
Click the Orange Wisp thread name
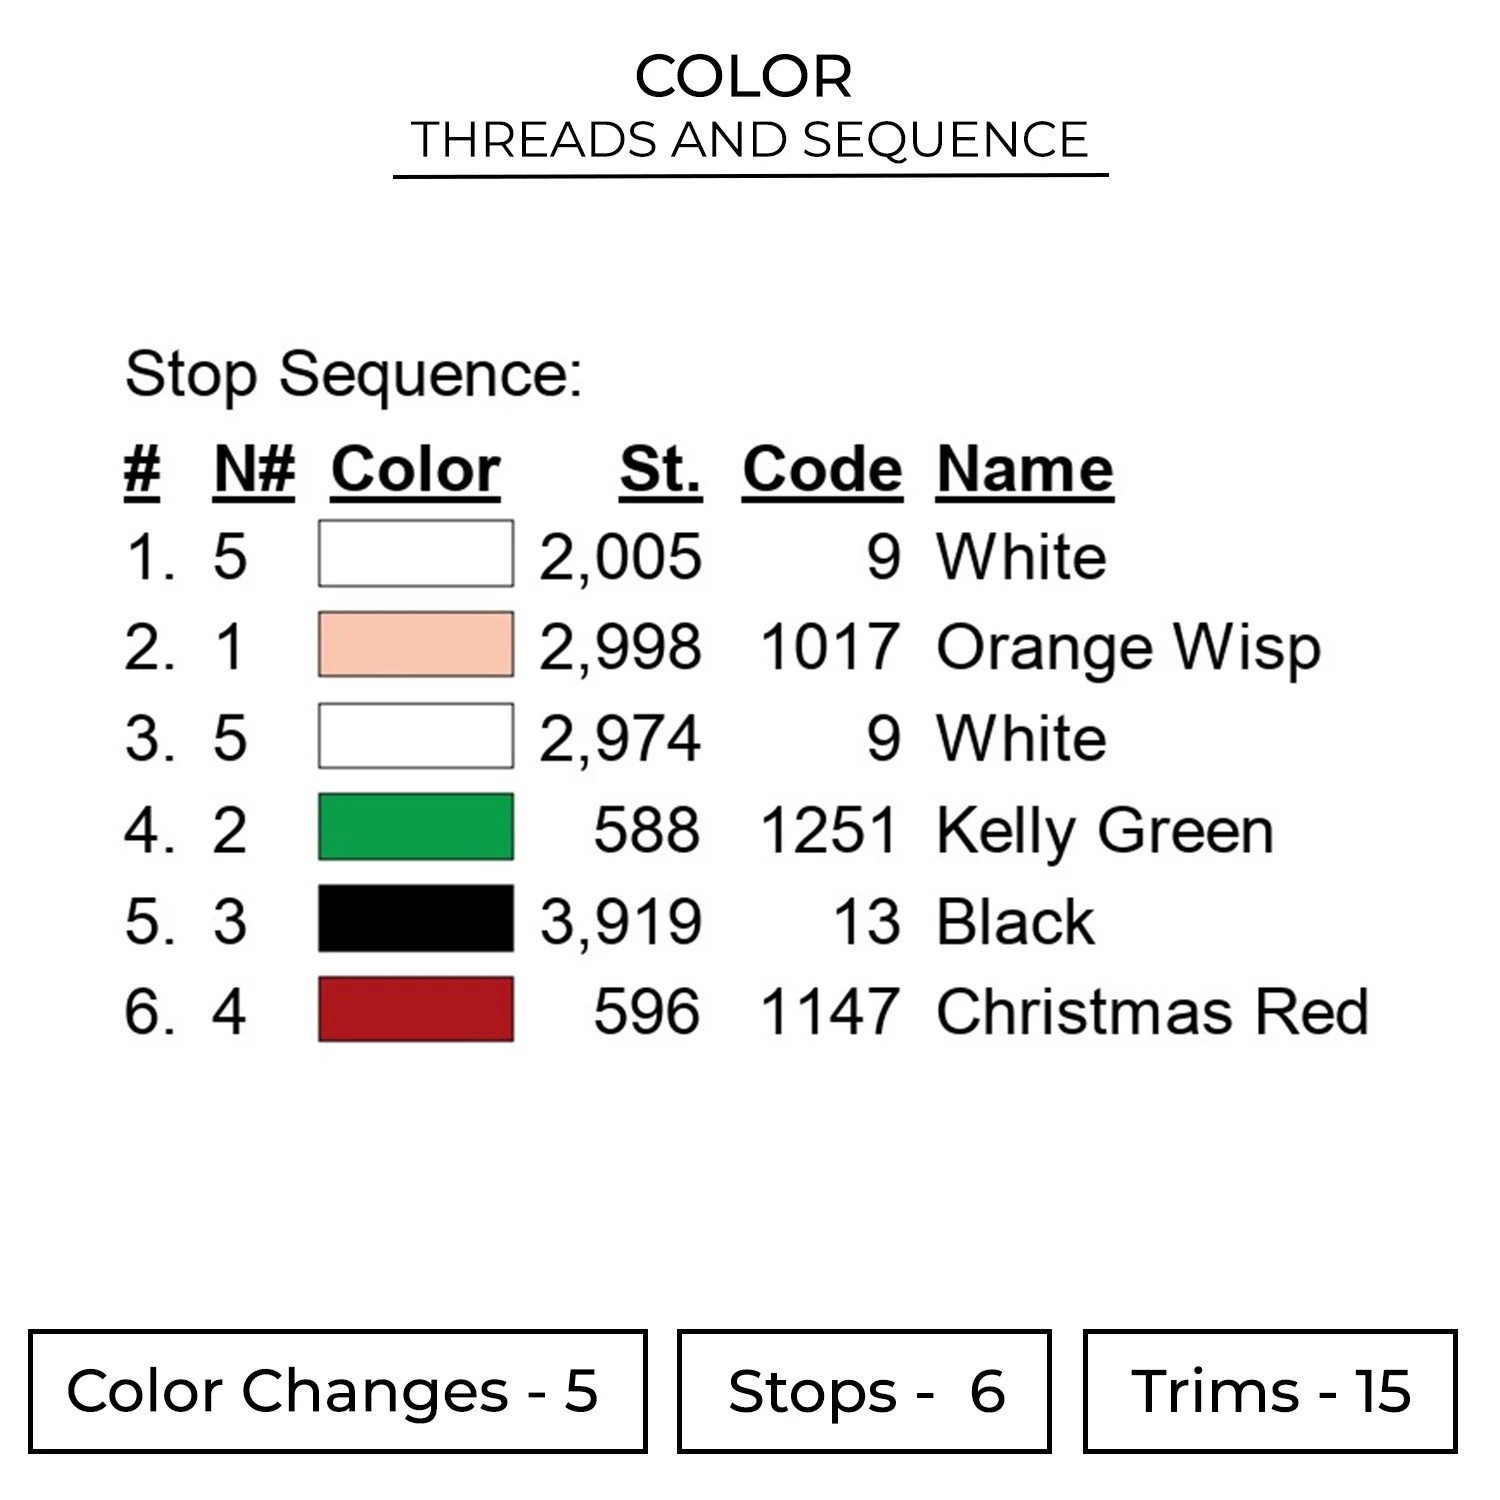[x=1128, y=648]
